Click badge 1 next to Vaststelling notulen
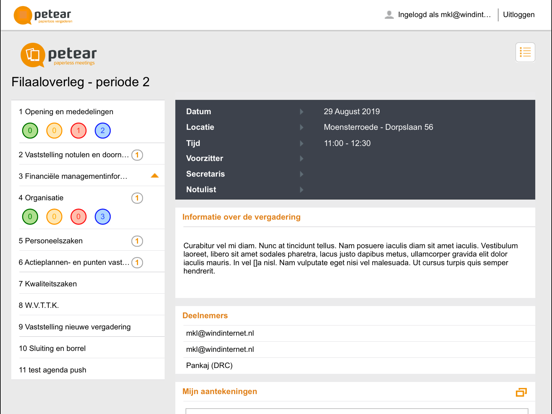 137,155
